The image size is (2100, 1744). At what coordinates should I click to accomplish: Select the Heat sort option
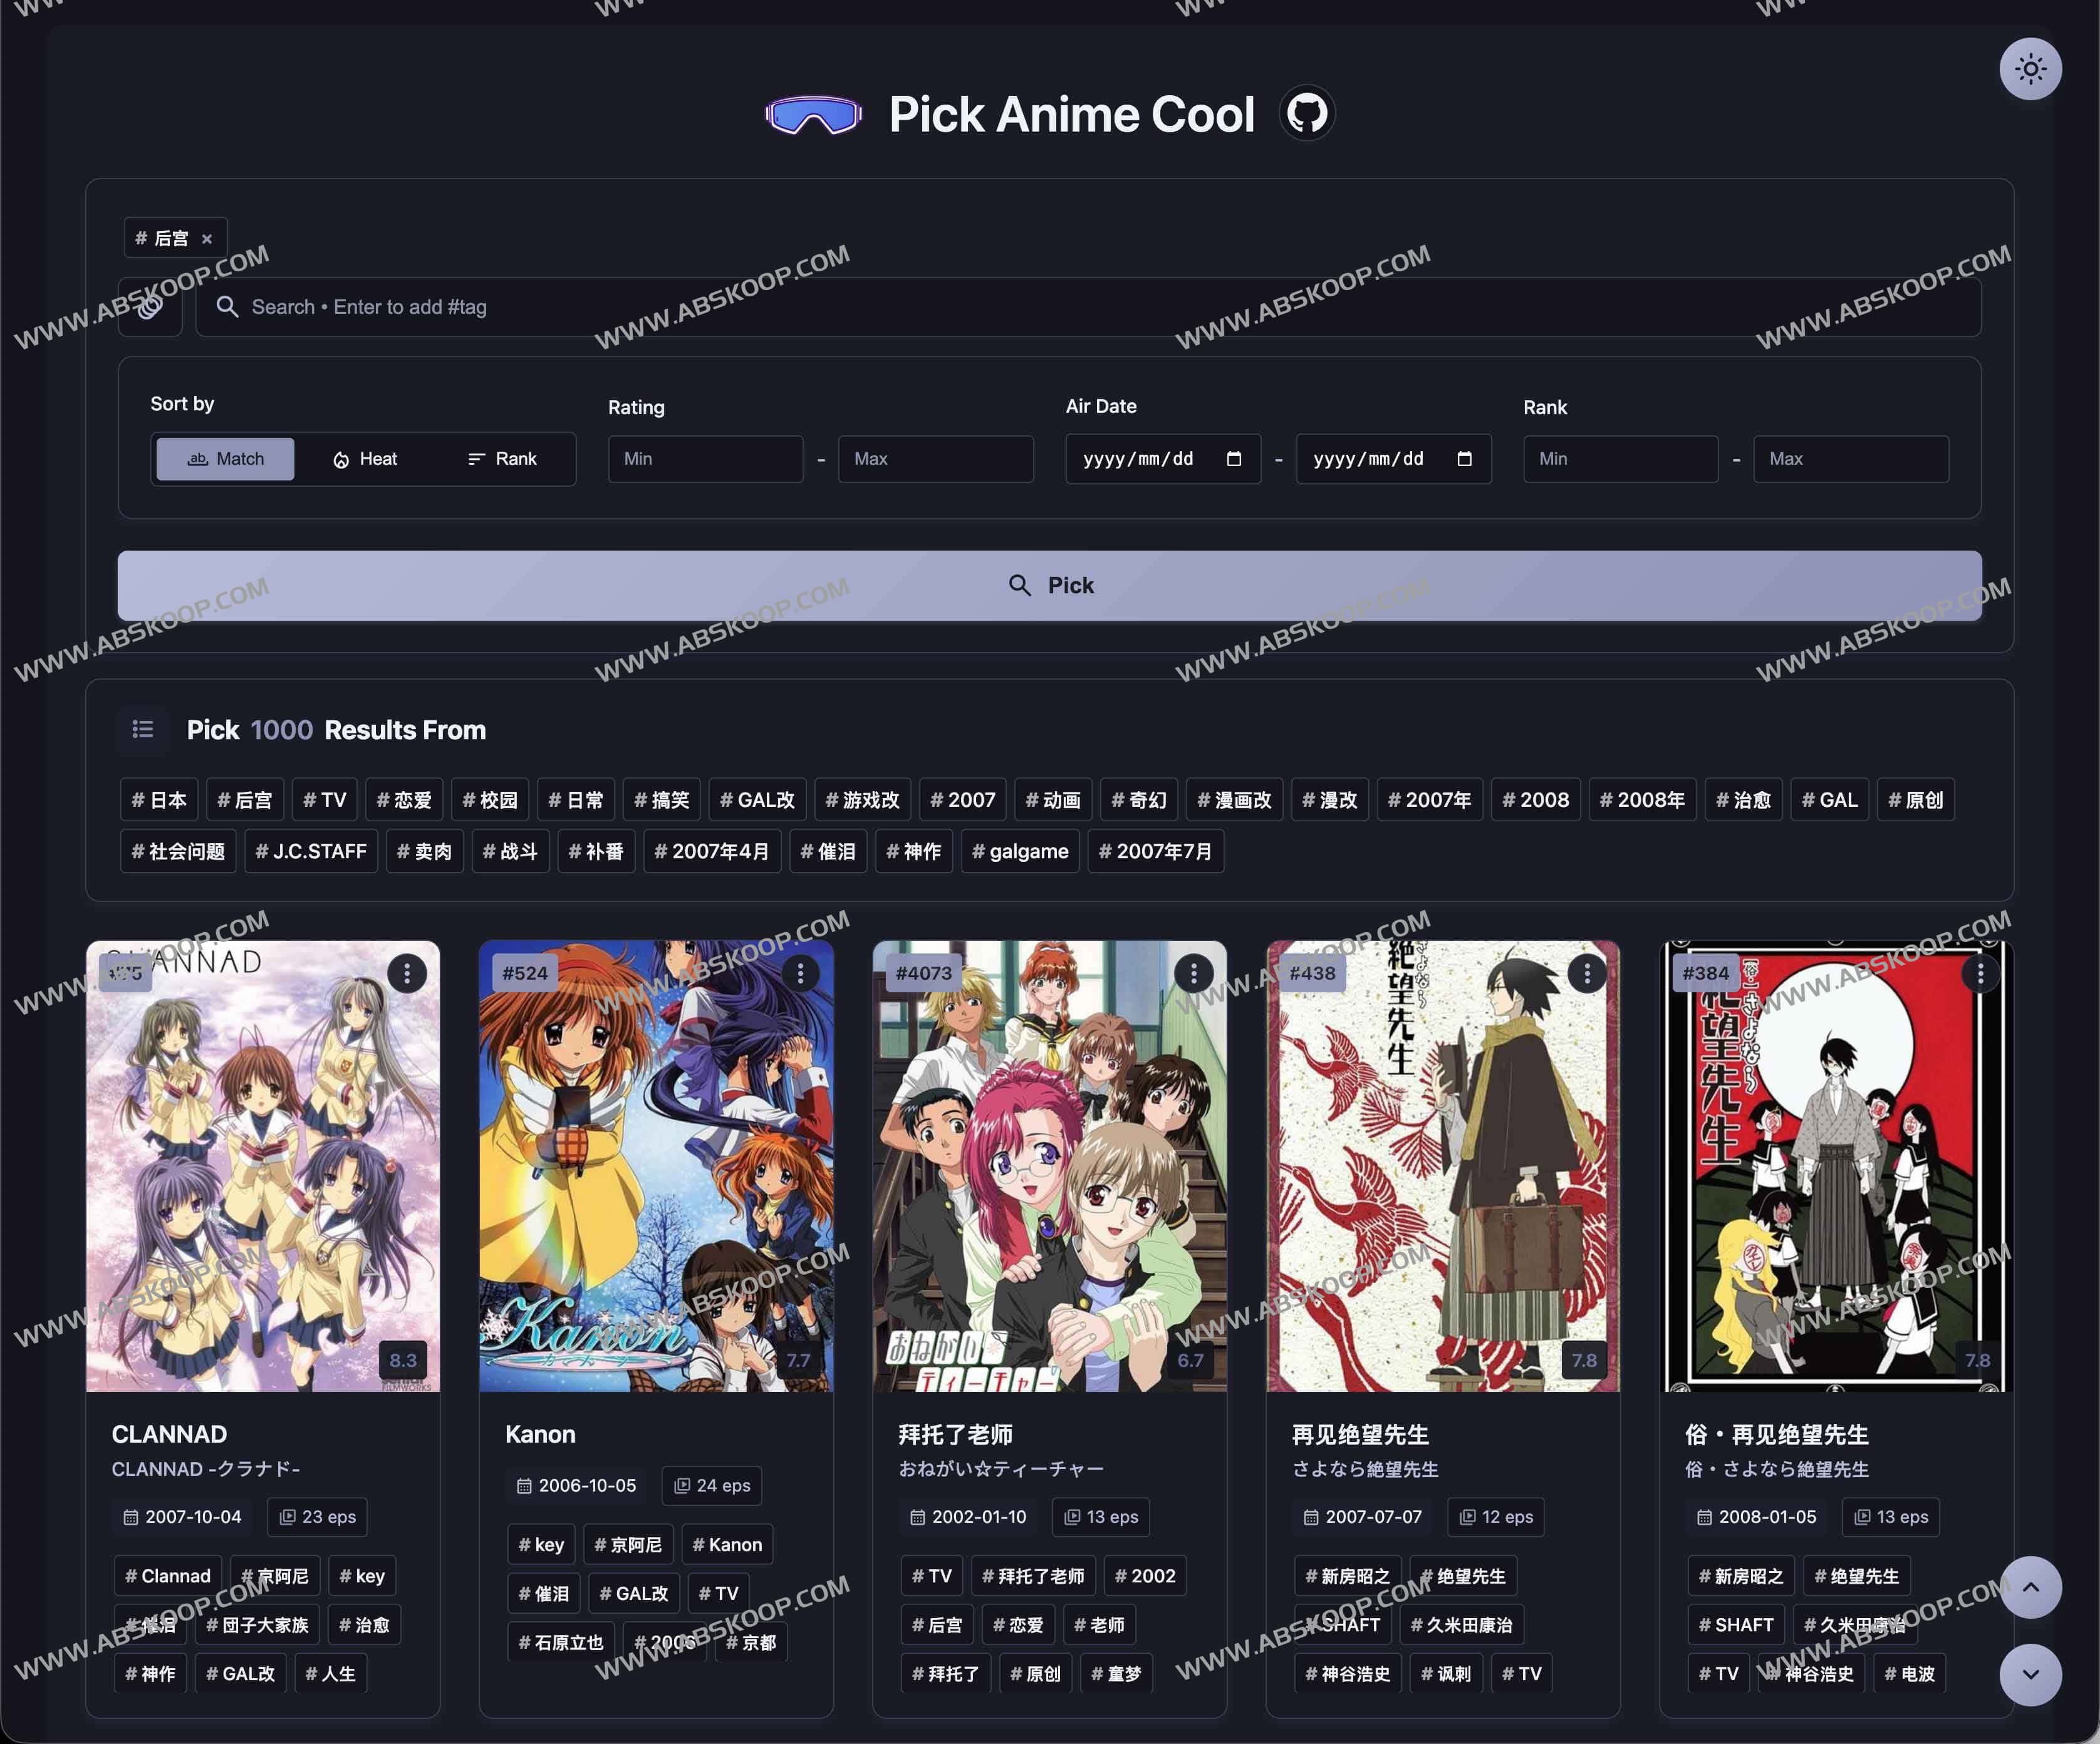[x=365, y=459]
